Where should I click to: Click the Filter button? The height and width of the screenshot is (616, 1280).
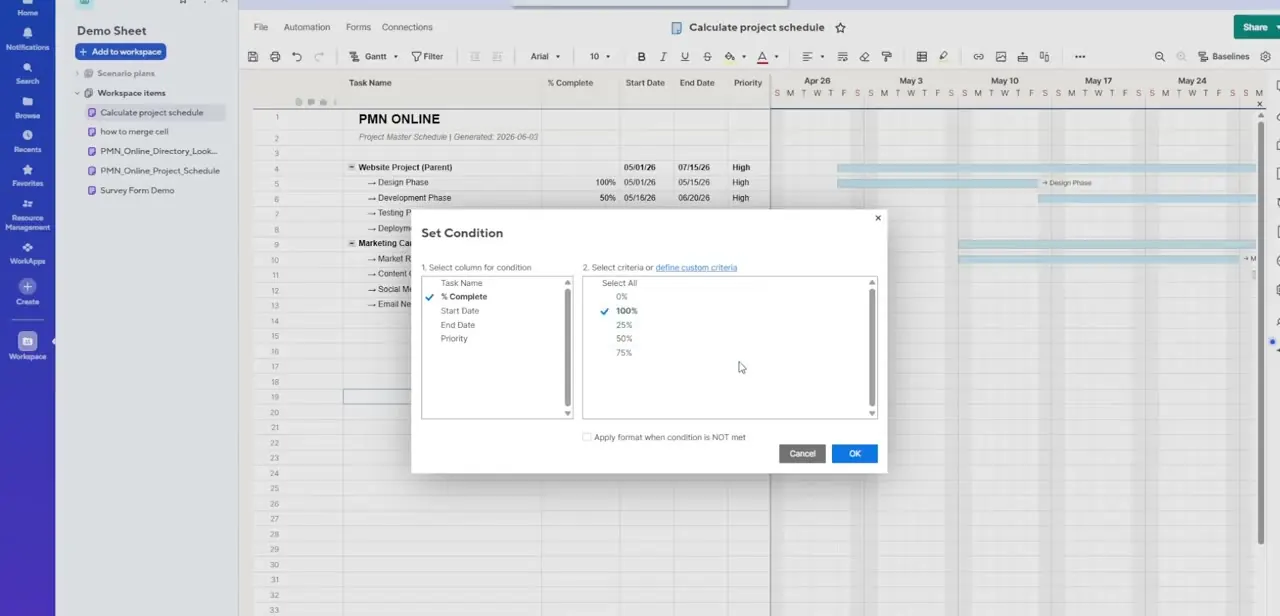click(x=427, y=57)
